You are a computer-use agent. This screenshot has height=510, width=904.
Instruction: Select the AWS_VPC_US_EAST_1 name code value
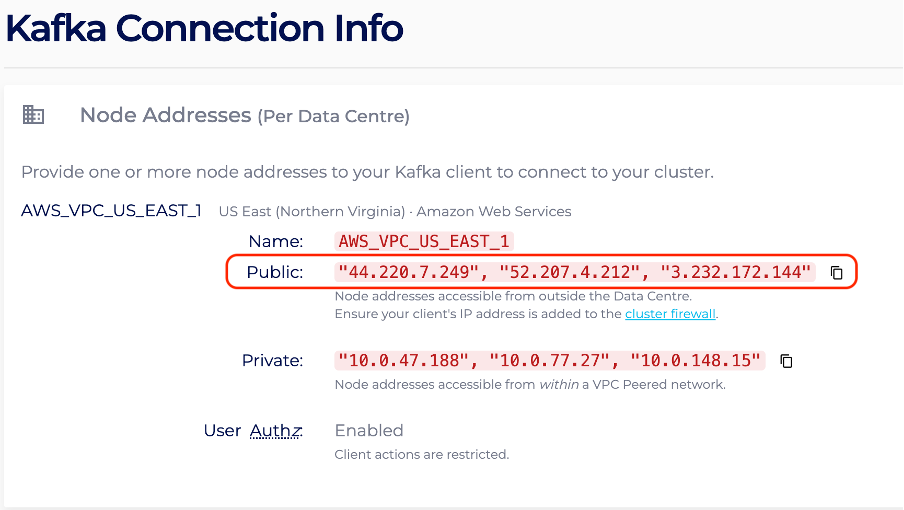[424, 241]
